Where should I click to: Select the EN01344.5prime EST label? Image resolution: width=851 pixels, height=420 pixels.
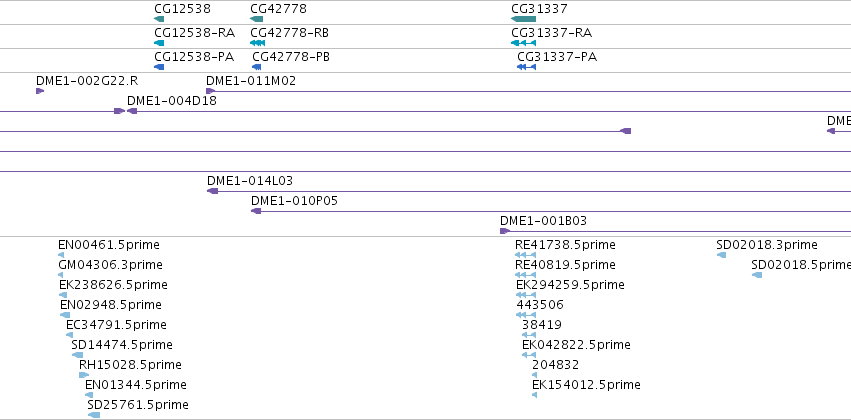point(136,385)
